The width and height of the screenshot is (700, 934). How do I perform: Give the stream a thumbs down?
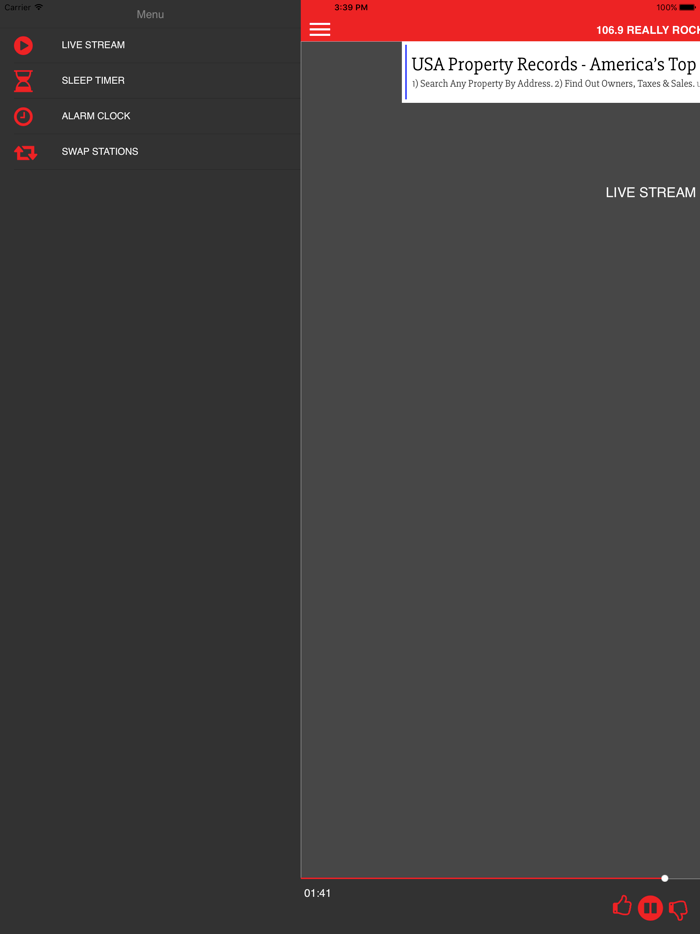coord(678,910)
